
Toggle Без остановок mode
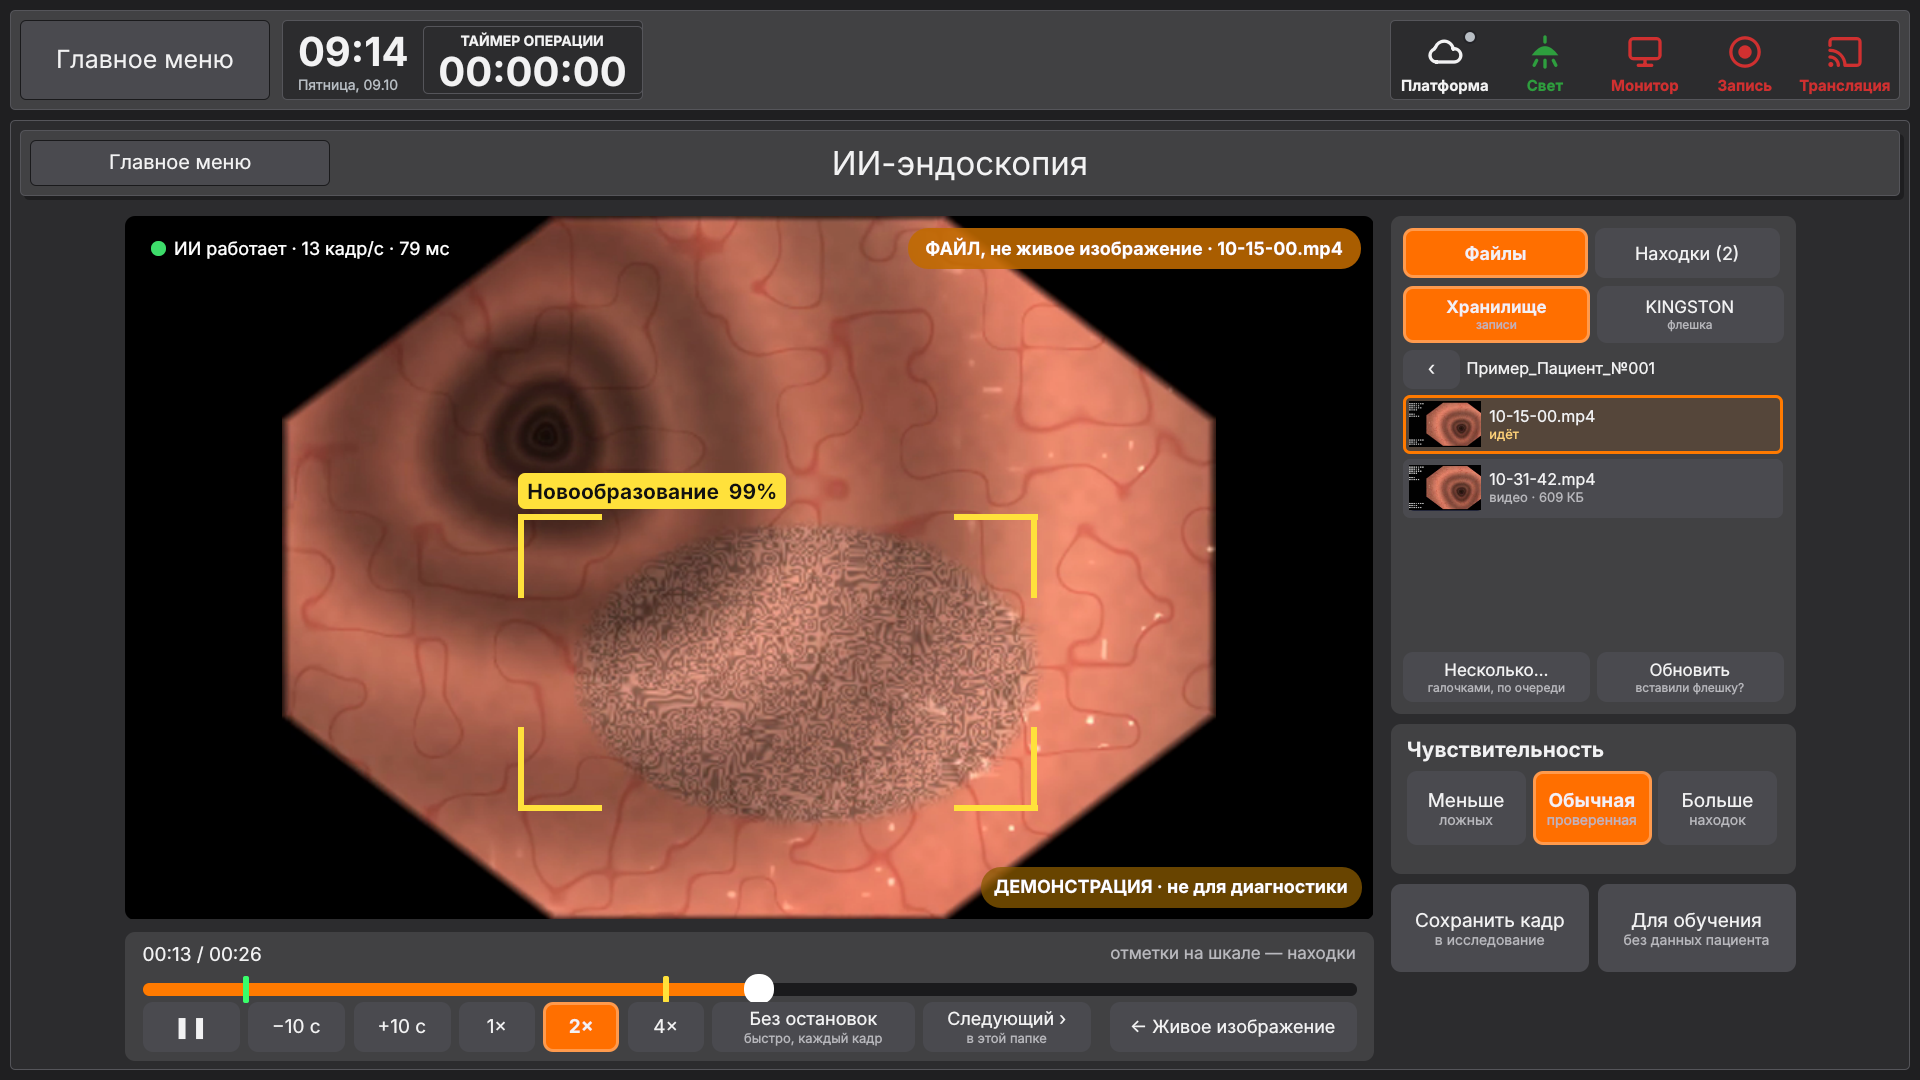coord(813,1027)
